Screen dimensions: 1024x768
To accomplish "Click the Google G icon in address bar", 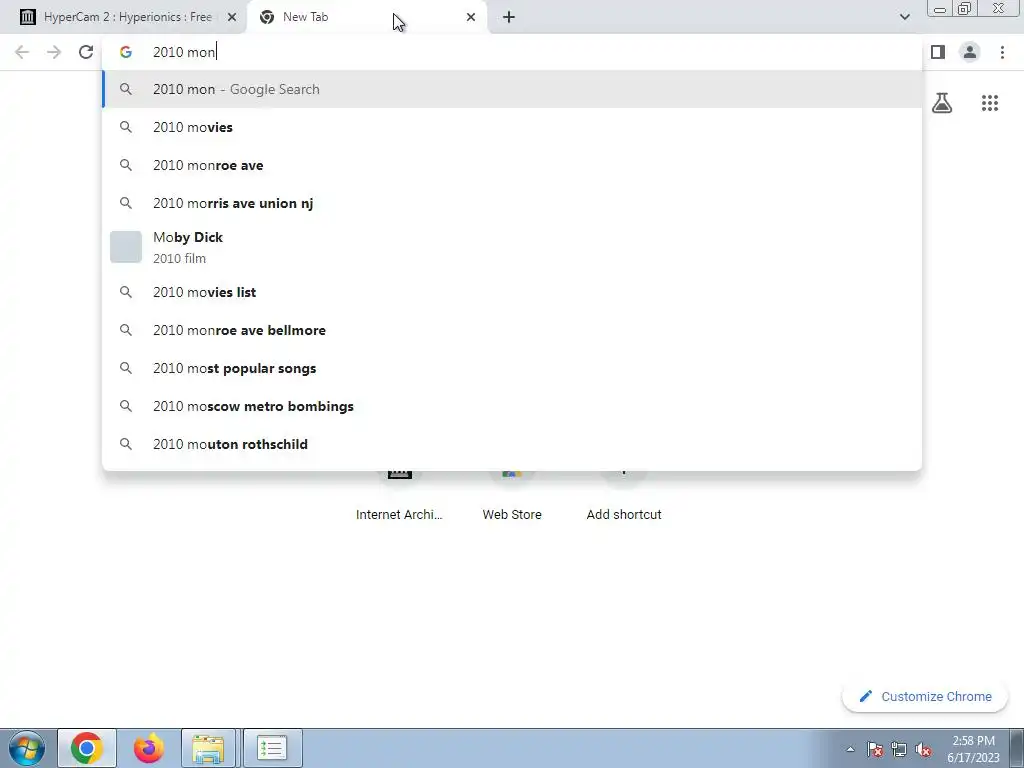I will coord(125,52).
